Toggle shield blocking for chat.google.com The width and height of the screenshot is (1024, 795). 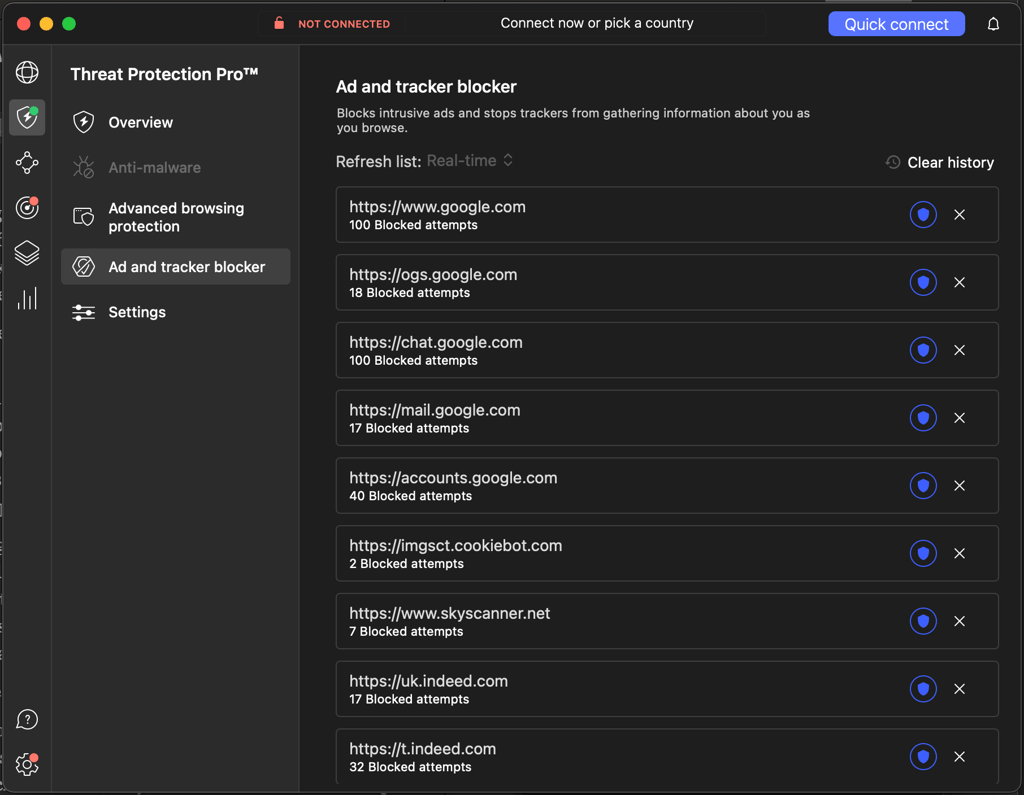point(923,350)
